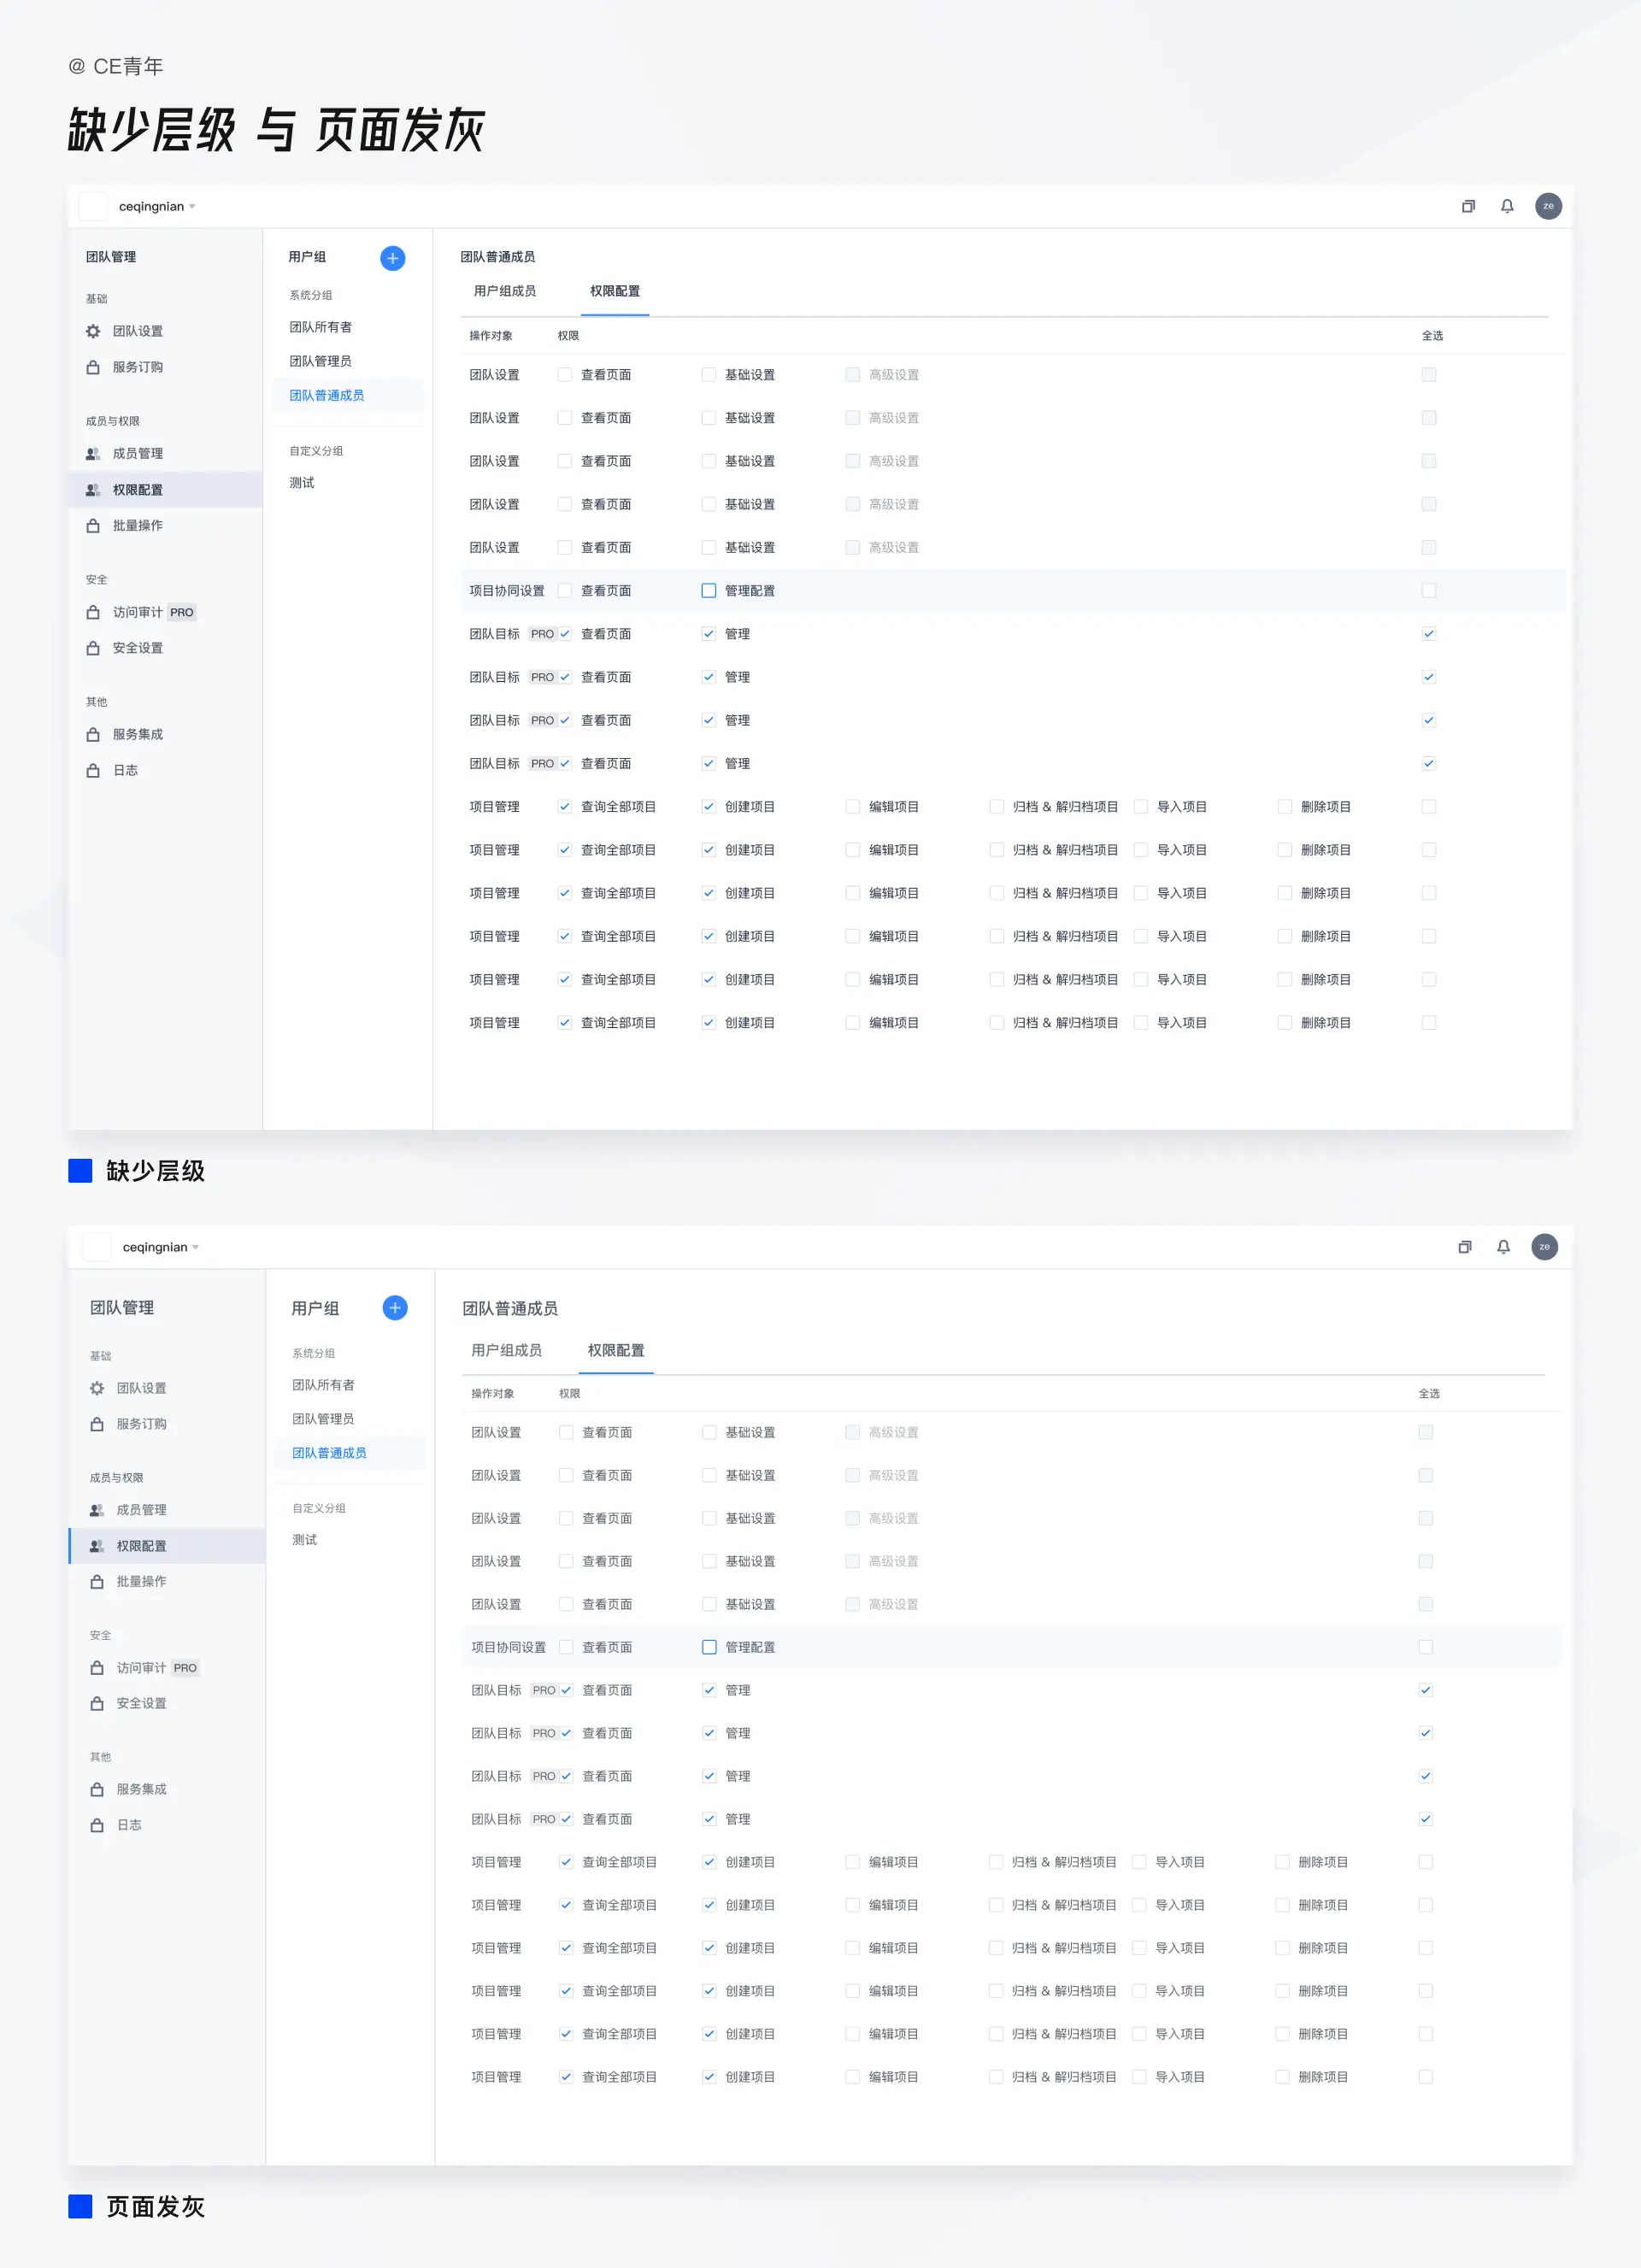Click the 成员管理 people icon in 缺少层级 mockup
The height and width of the screenshot is (2268, 1641).
click(x=93, y=454)
